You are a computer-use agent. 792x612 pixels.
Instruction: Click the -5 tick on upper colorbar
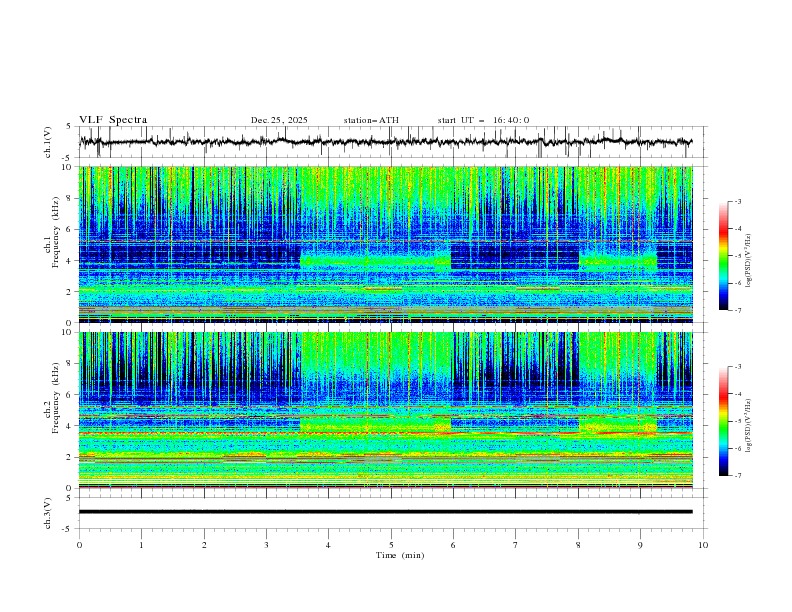click(737, 256)
